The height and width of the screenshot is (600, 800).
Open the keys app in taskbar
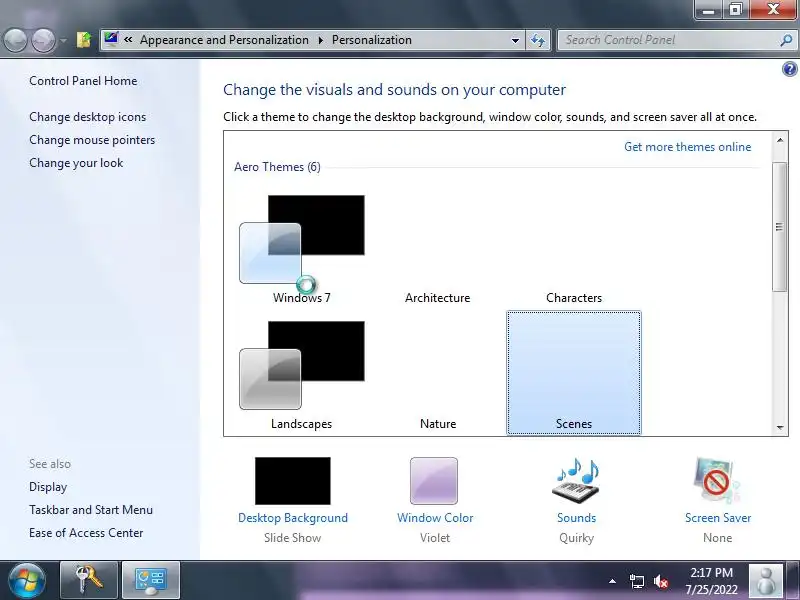[x=89, y=580]
